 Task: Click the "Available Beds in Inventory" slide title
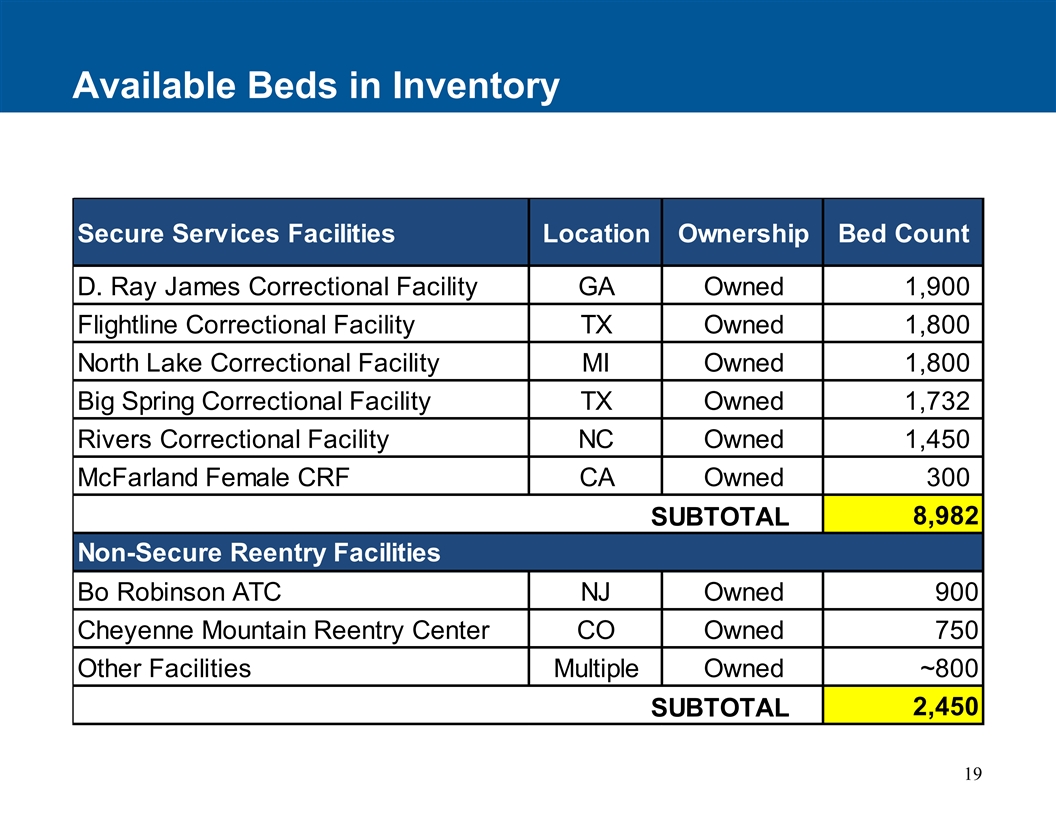click(315, 87)
